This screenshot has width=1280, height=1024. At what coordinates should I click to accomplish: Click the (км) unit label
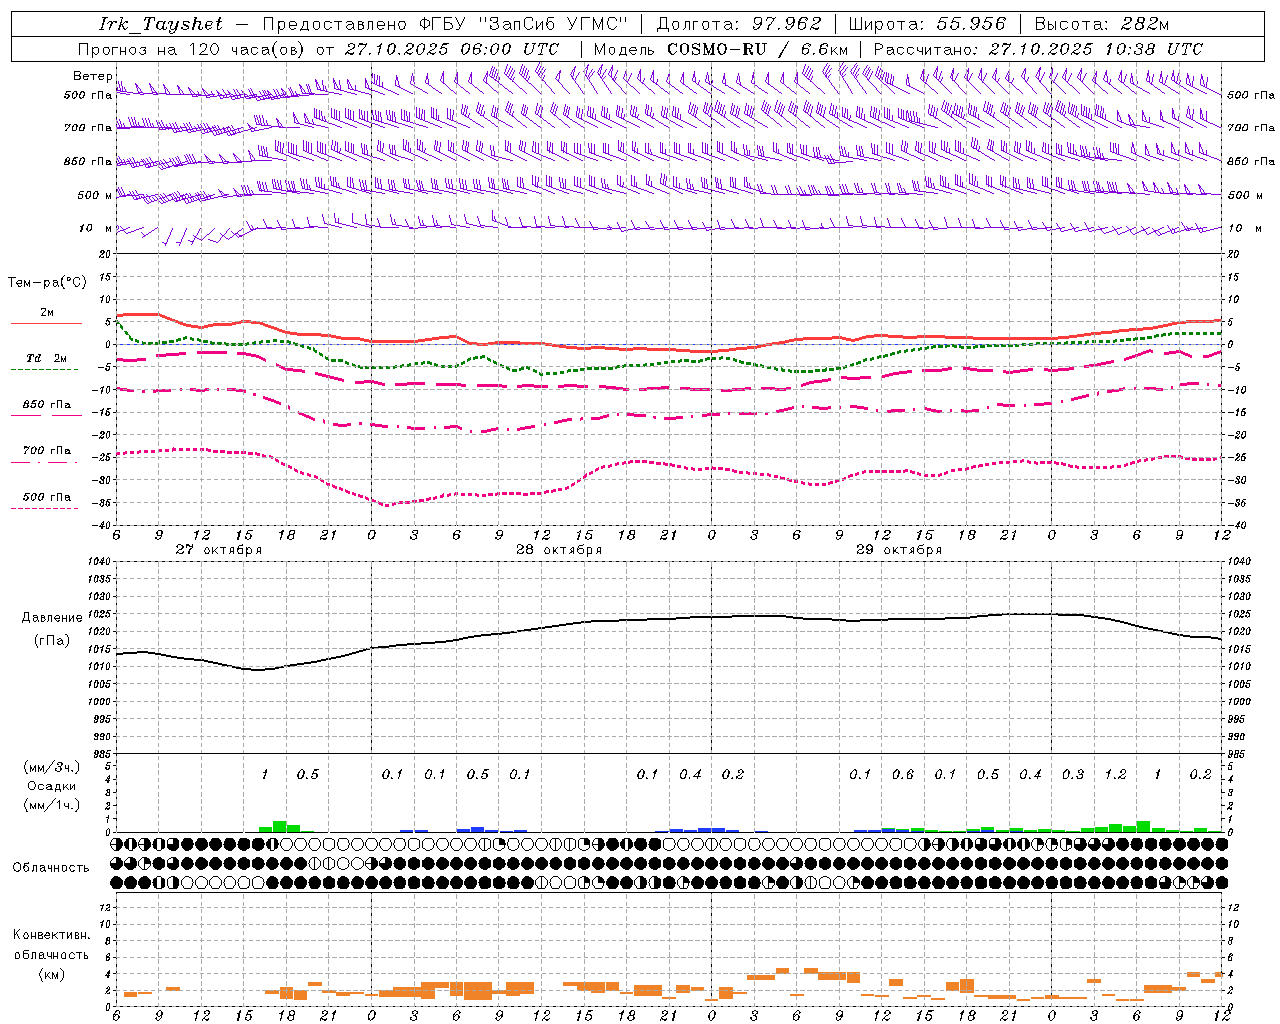tap(52, 974)
